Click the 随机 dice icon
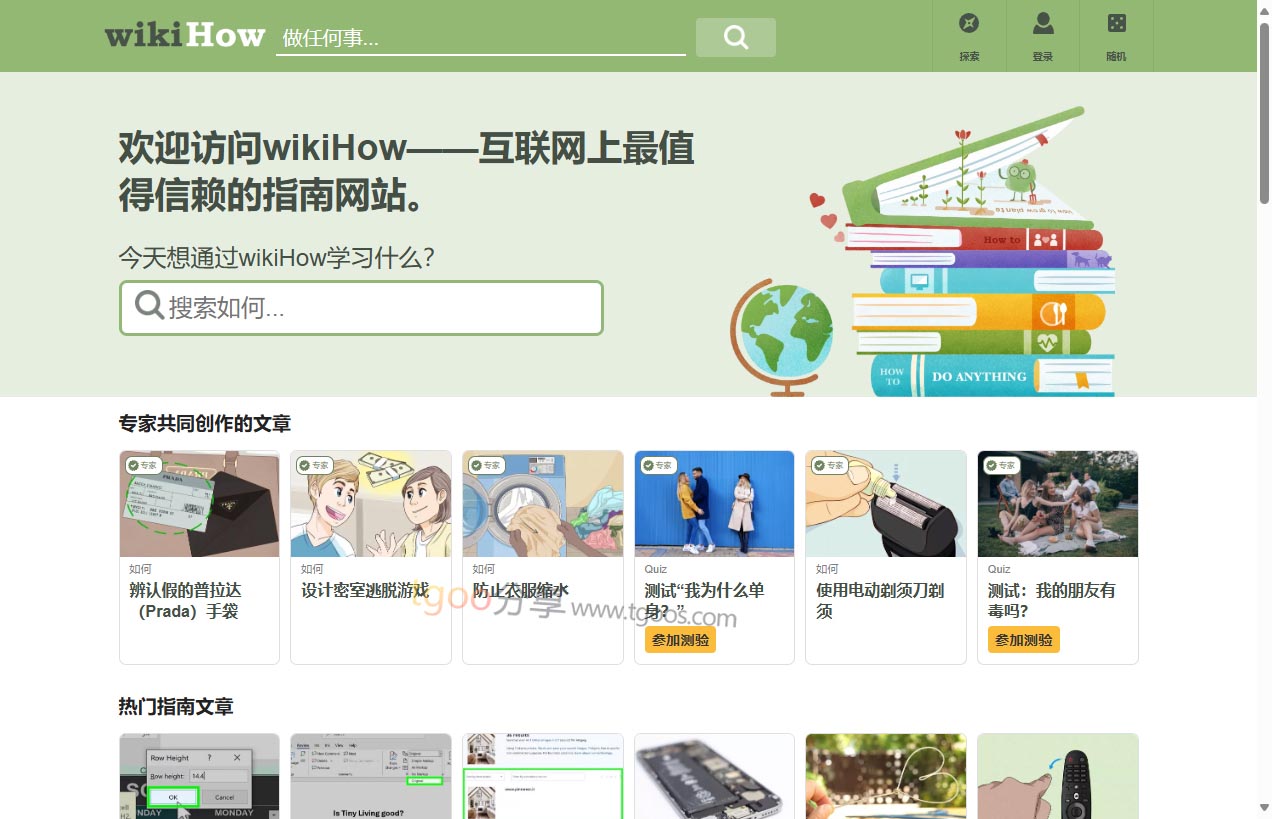 coord(1116,24)
